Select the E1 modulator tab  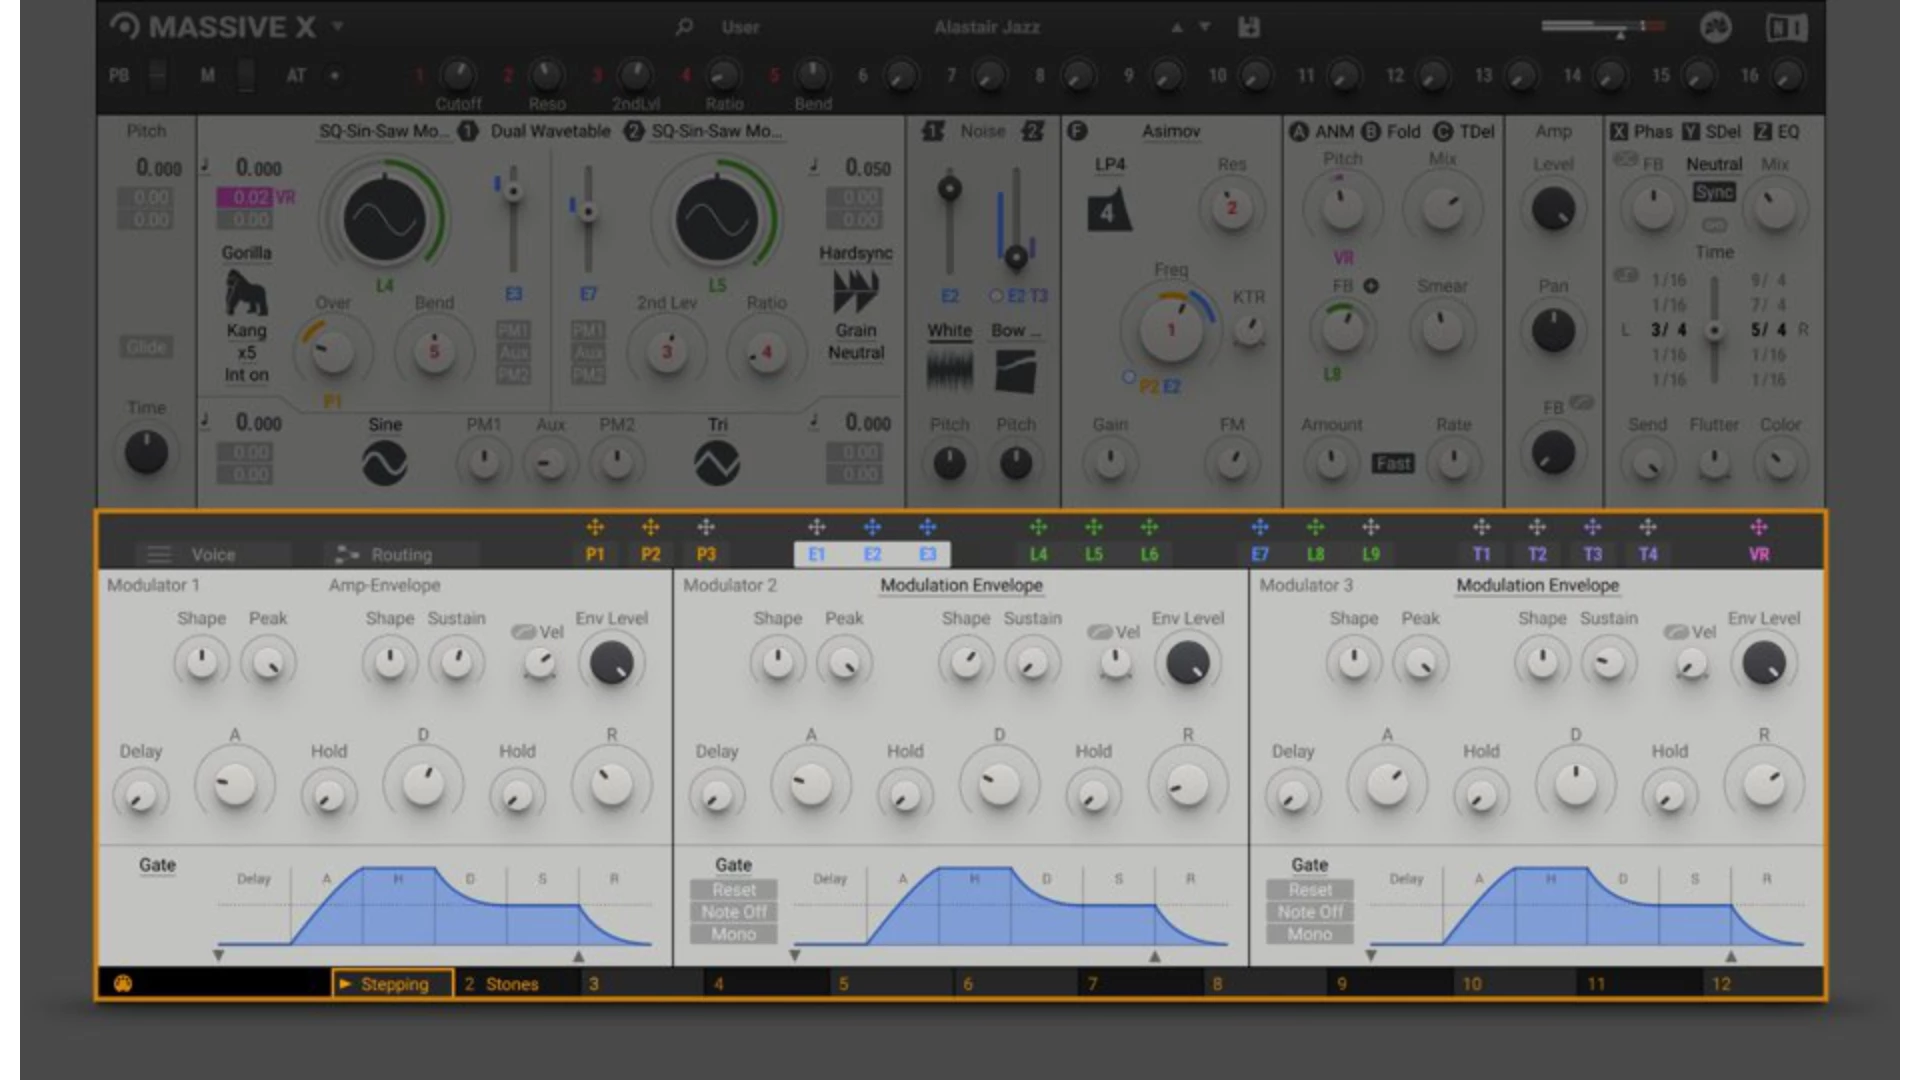pyautogui.click(x=817, y=554)
